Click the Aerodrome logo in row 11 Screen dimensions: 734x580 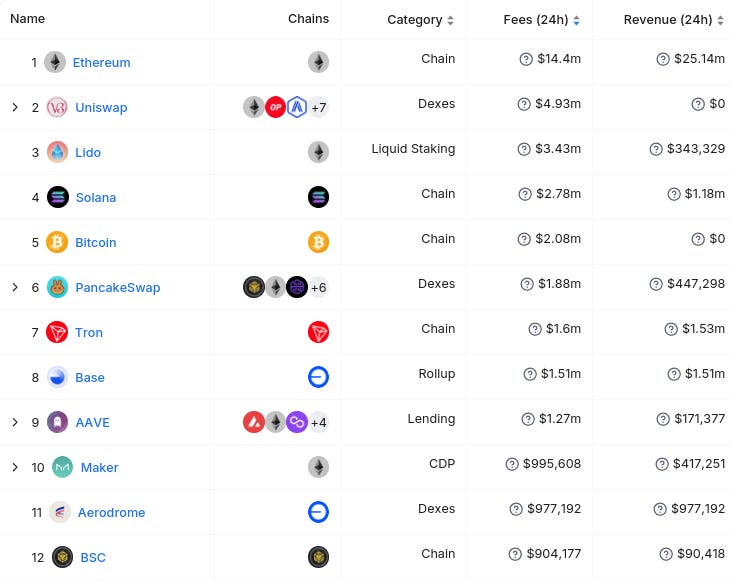60,512
